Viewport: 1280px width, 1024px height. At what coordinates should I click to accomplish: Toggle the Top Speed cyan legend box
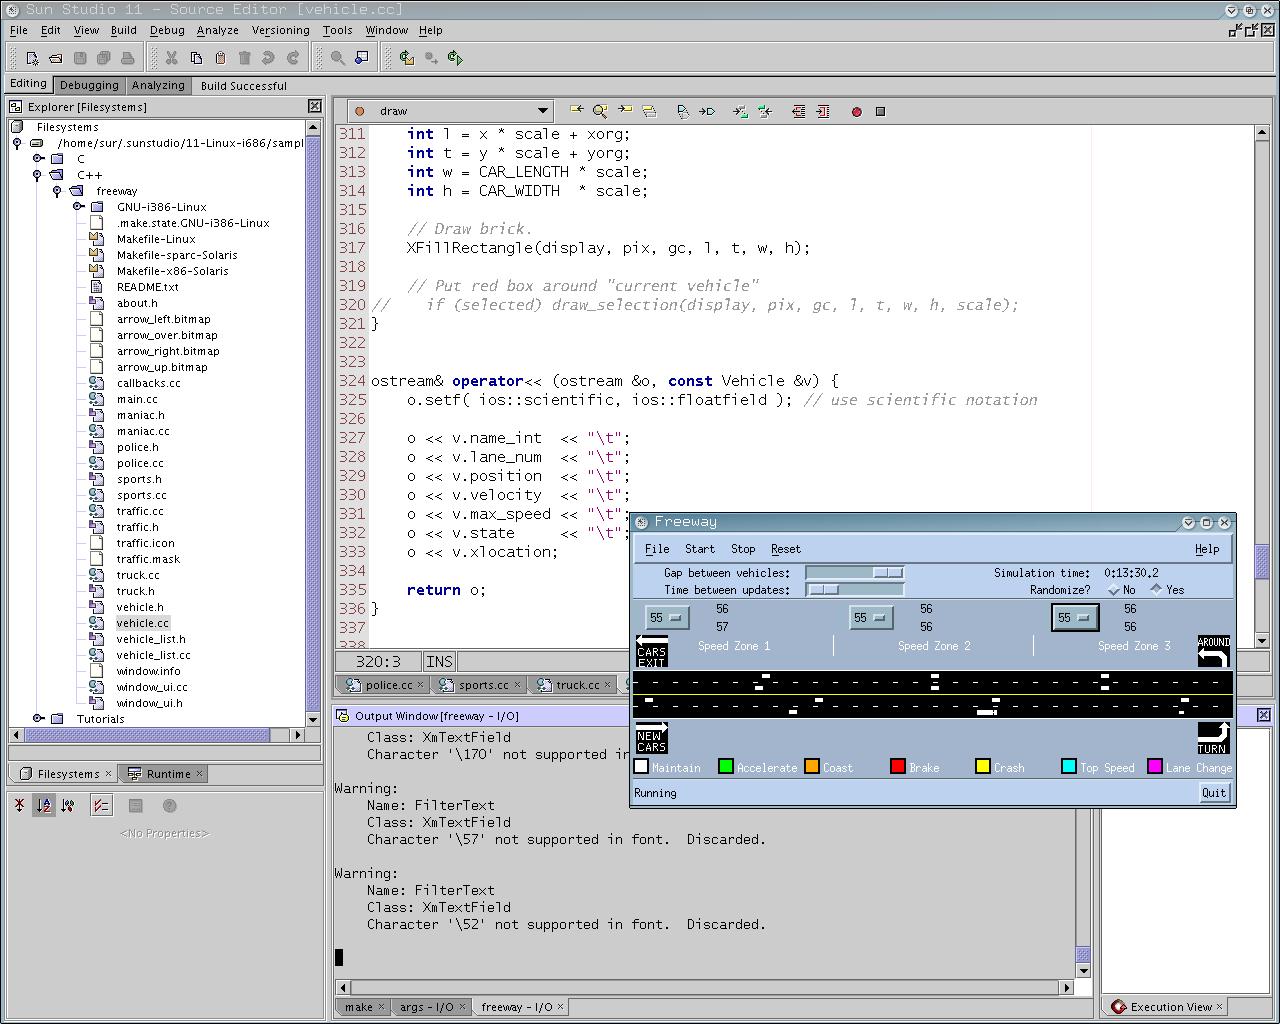[1069, 767]
